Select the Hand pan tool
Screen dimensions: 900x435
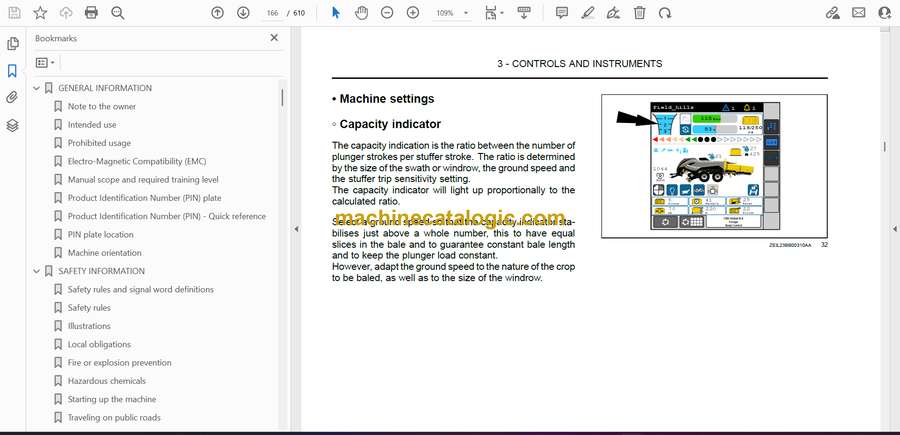click(x=361, y=13)
